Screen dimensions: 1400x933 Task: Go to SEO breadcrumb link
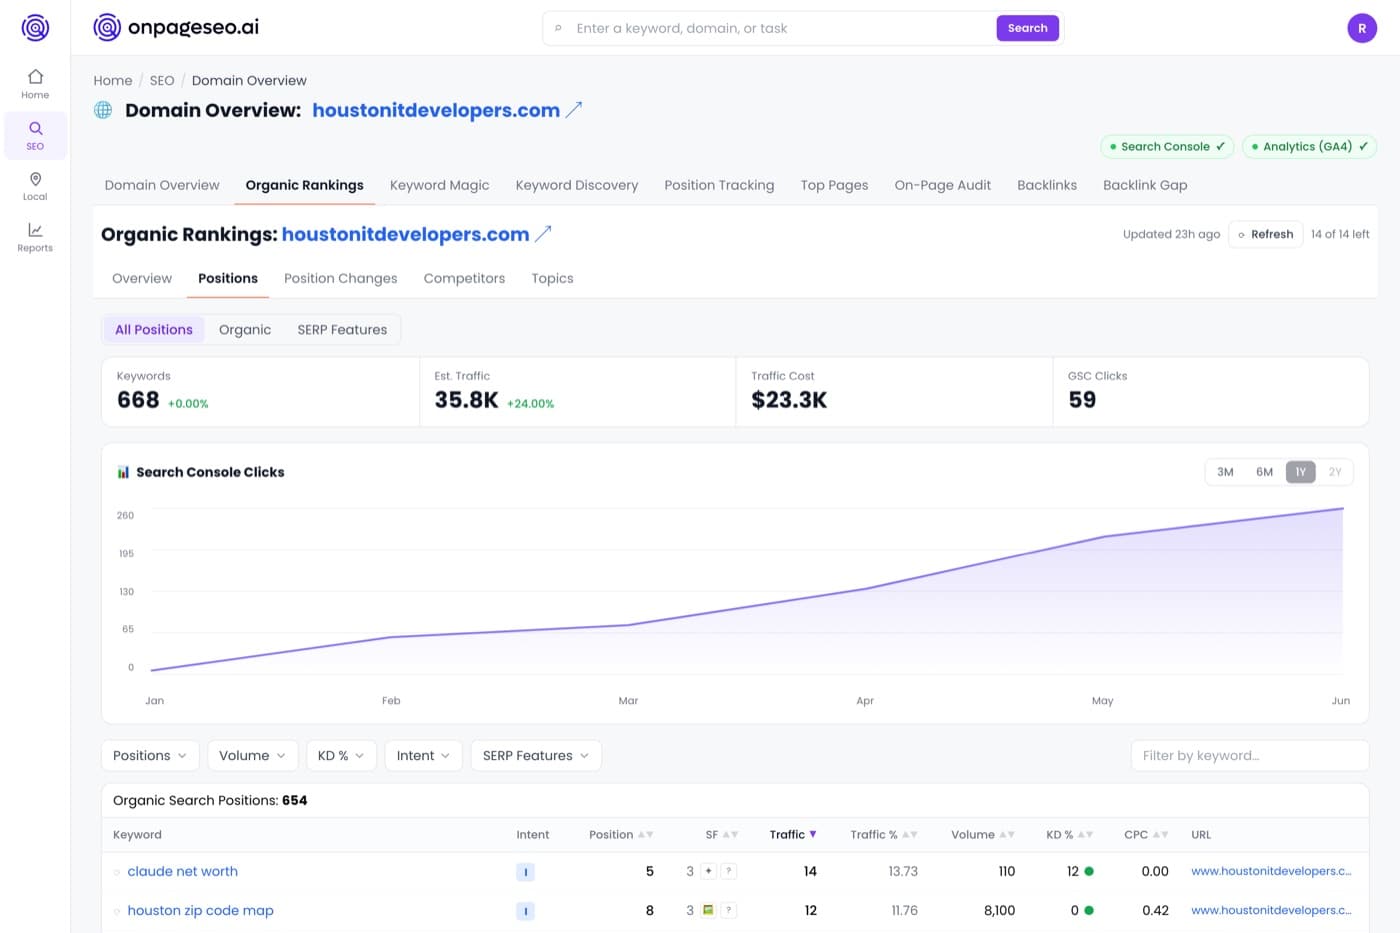tap(162, 80)
